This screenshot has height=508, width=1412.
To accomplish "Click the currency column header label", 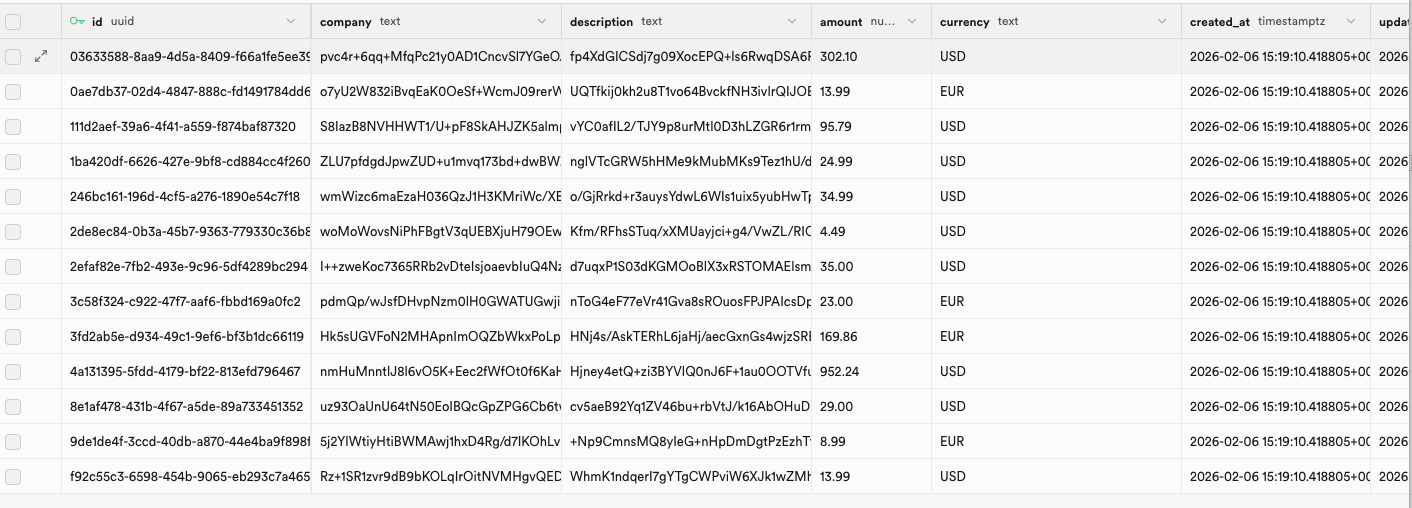I will (964, 22).
